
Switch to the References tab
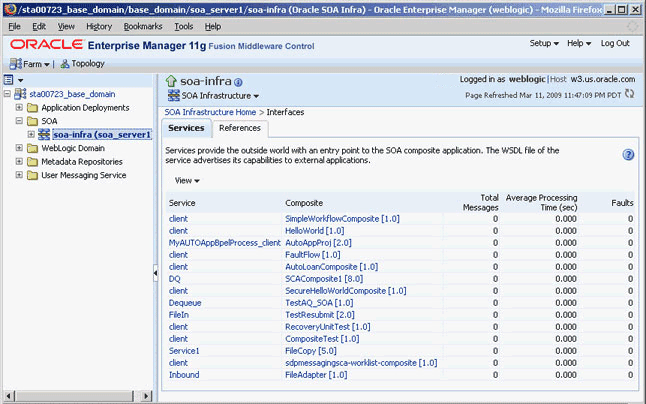click(x=240, y=128)
